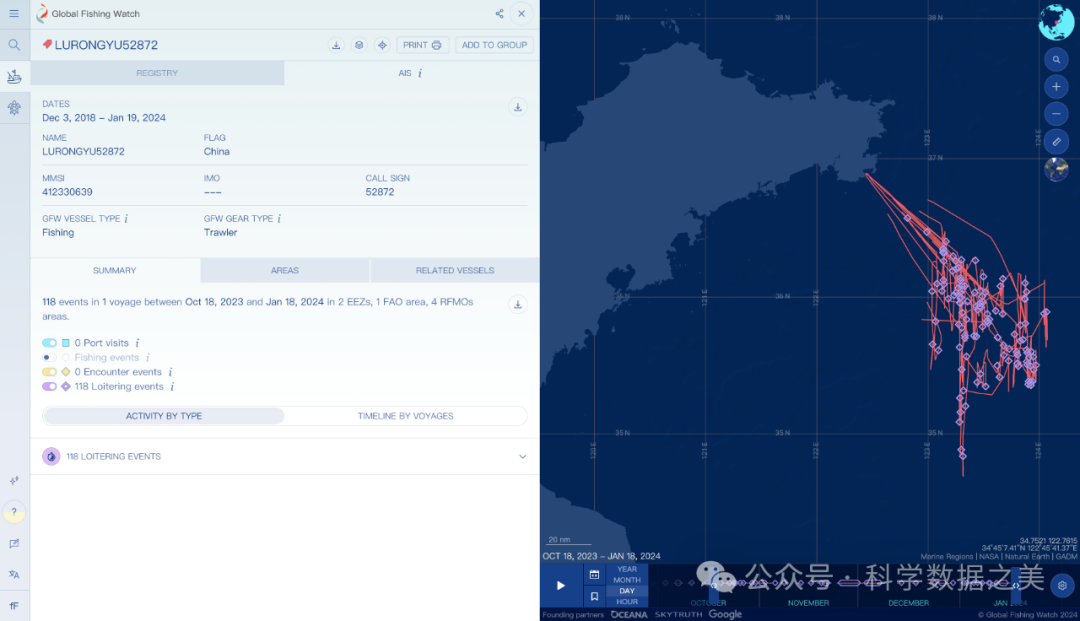Click the map ruler measurement tool
The width and height of the screenshot is (1080, 621).
point(1056,142)
